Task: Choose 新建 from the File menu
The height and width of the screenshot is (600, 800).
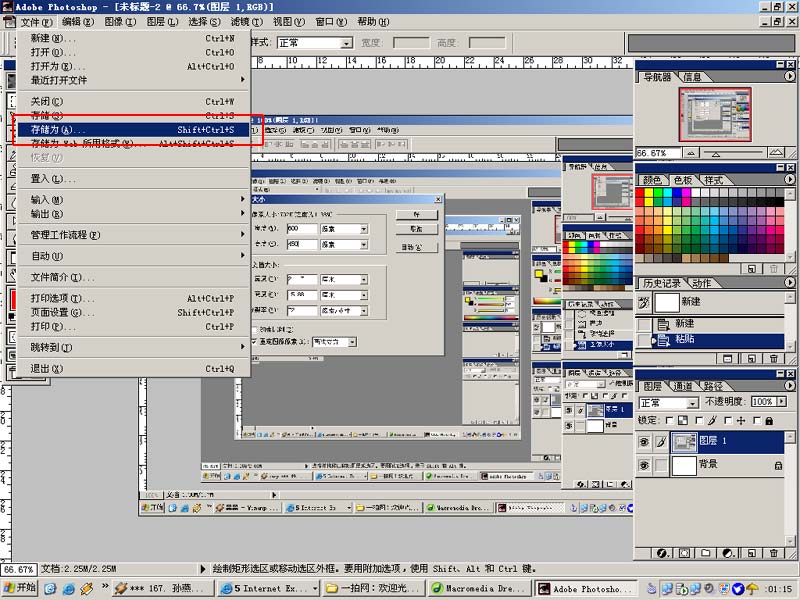Action: click(x=134, y=38)
